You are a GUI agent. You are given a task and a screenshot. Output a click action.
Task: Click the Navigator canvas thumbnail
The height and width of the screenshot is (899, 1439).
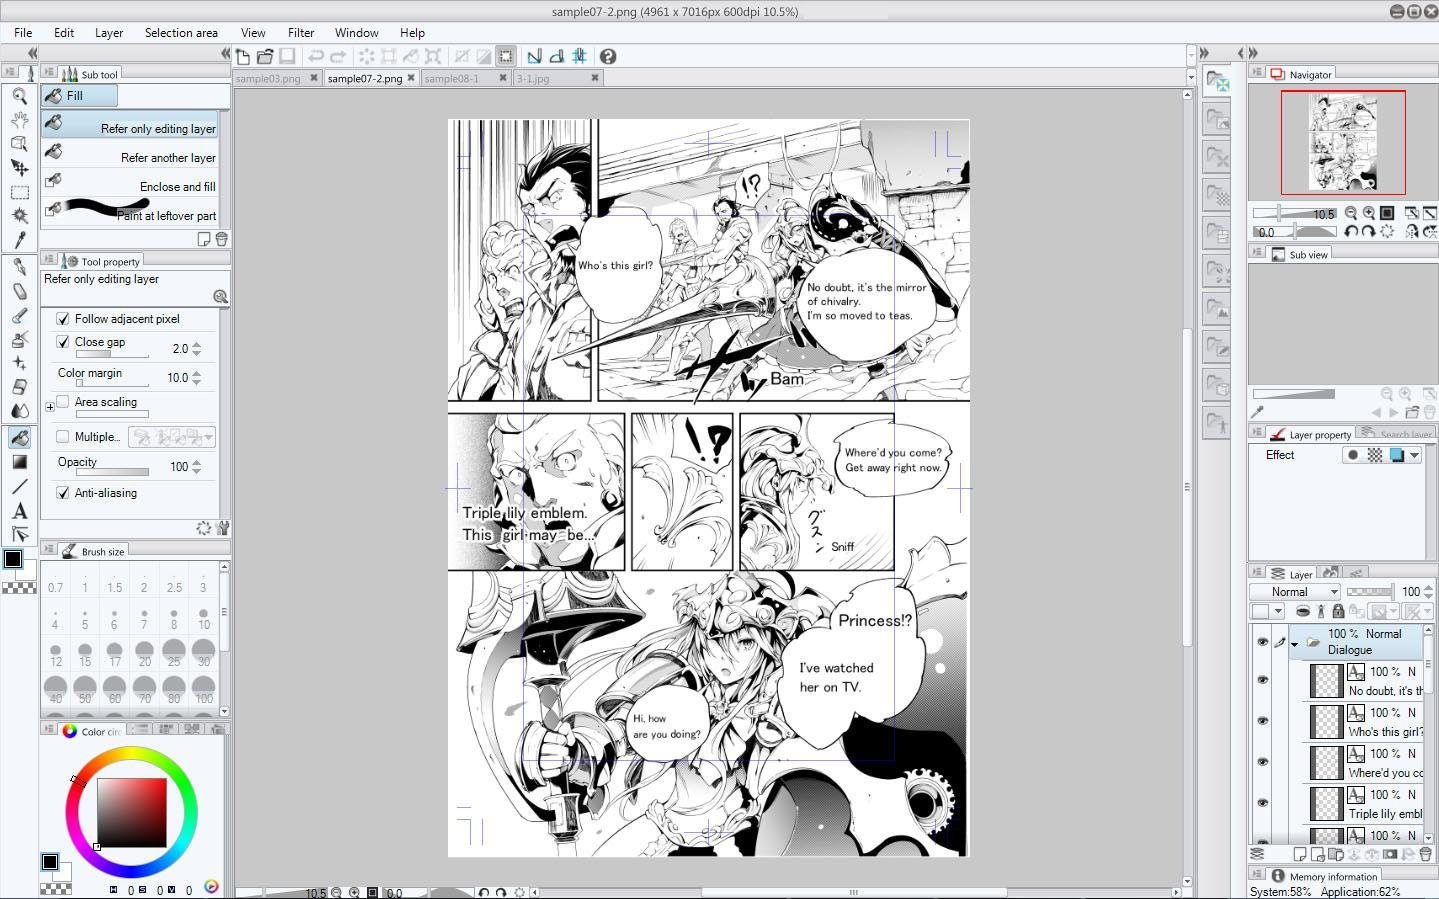pos(1343,143)
